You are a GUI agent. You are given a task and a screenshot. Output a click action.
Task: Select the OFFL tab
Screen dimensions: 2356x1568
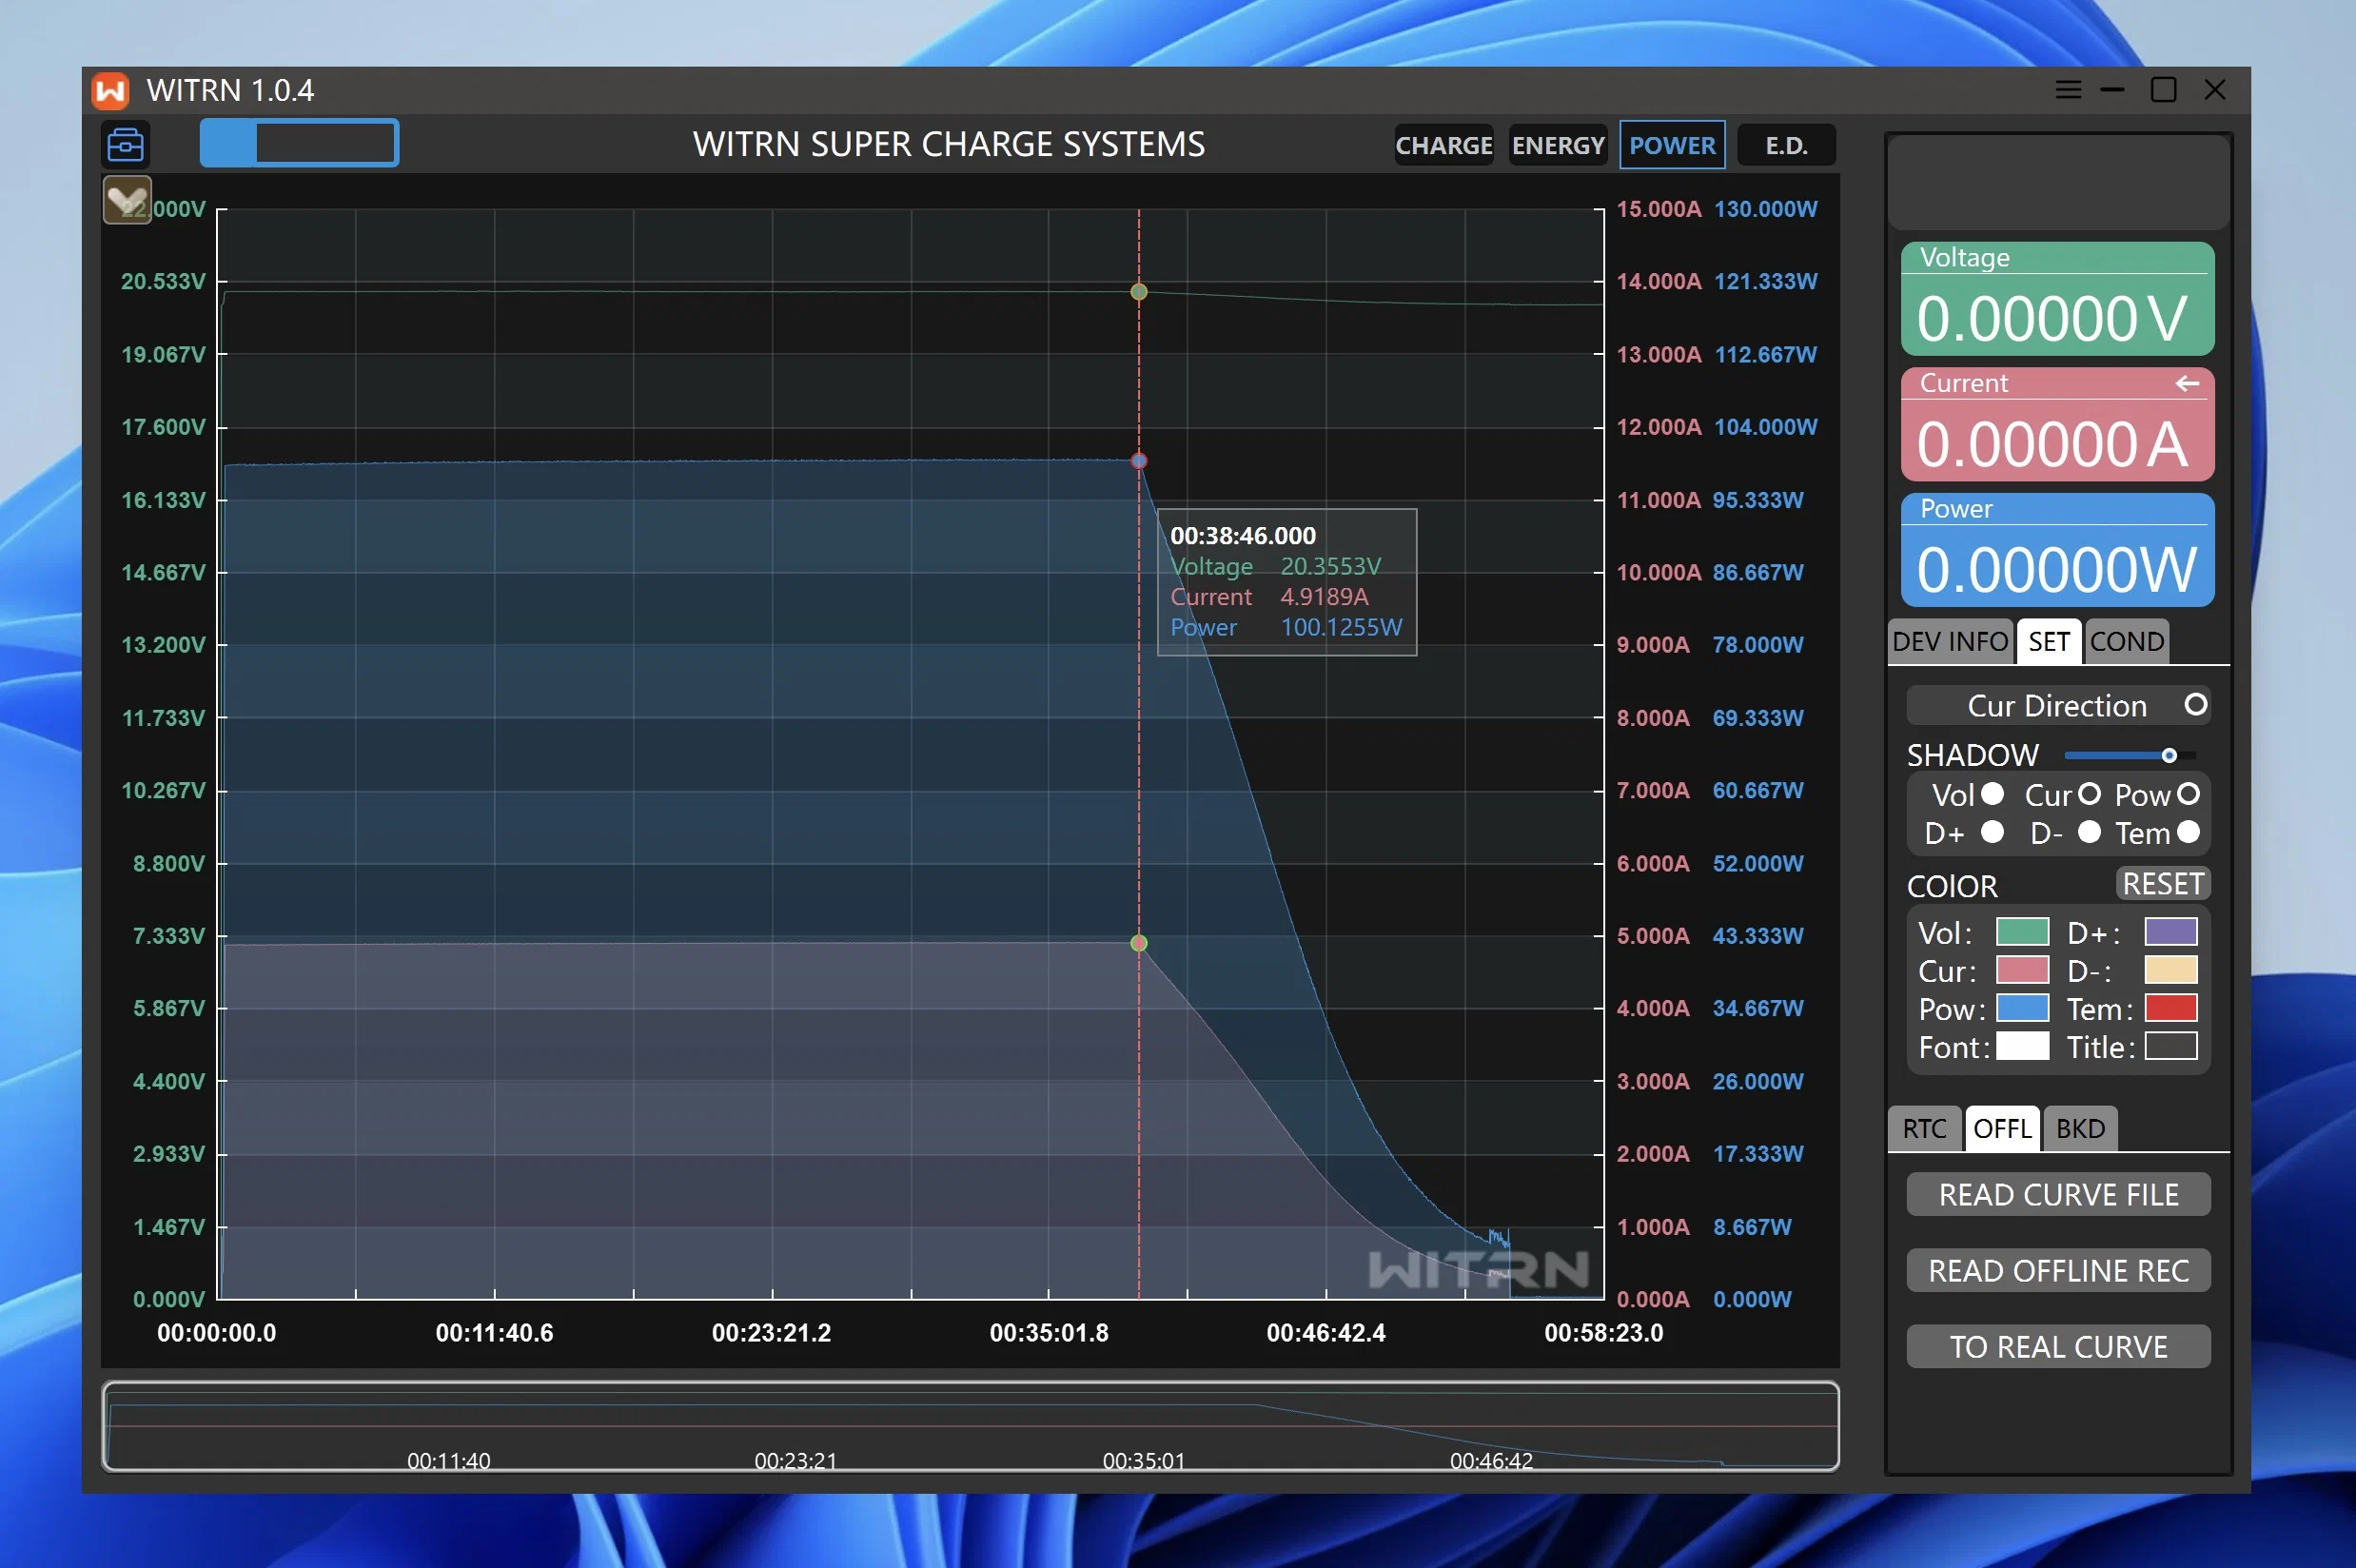(2002, 1129)
